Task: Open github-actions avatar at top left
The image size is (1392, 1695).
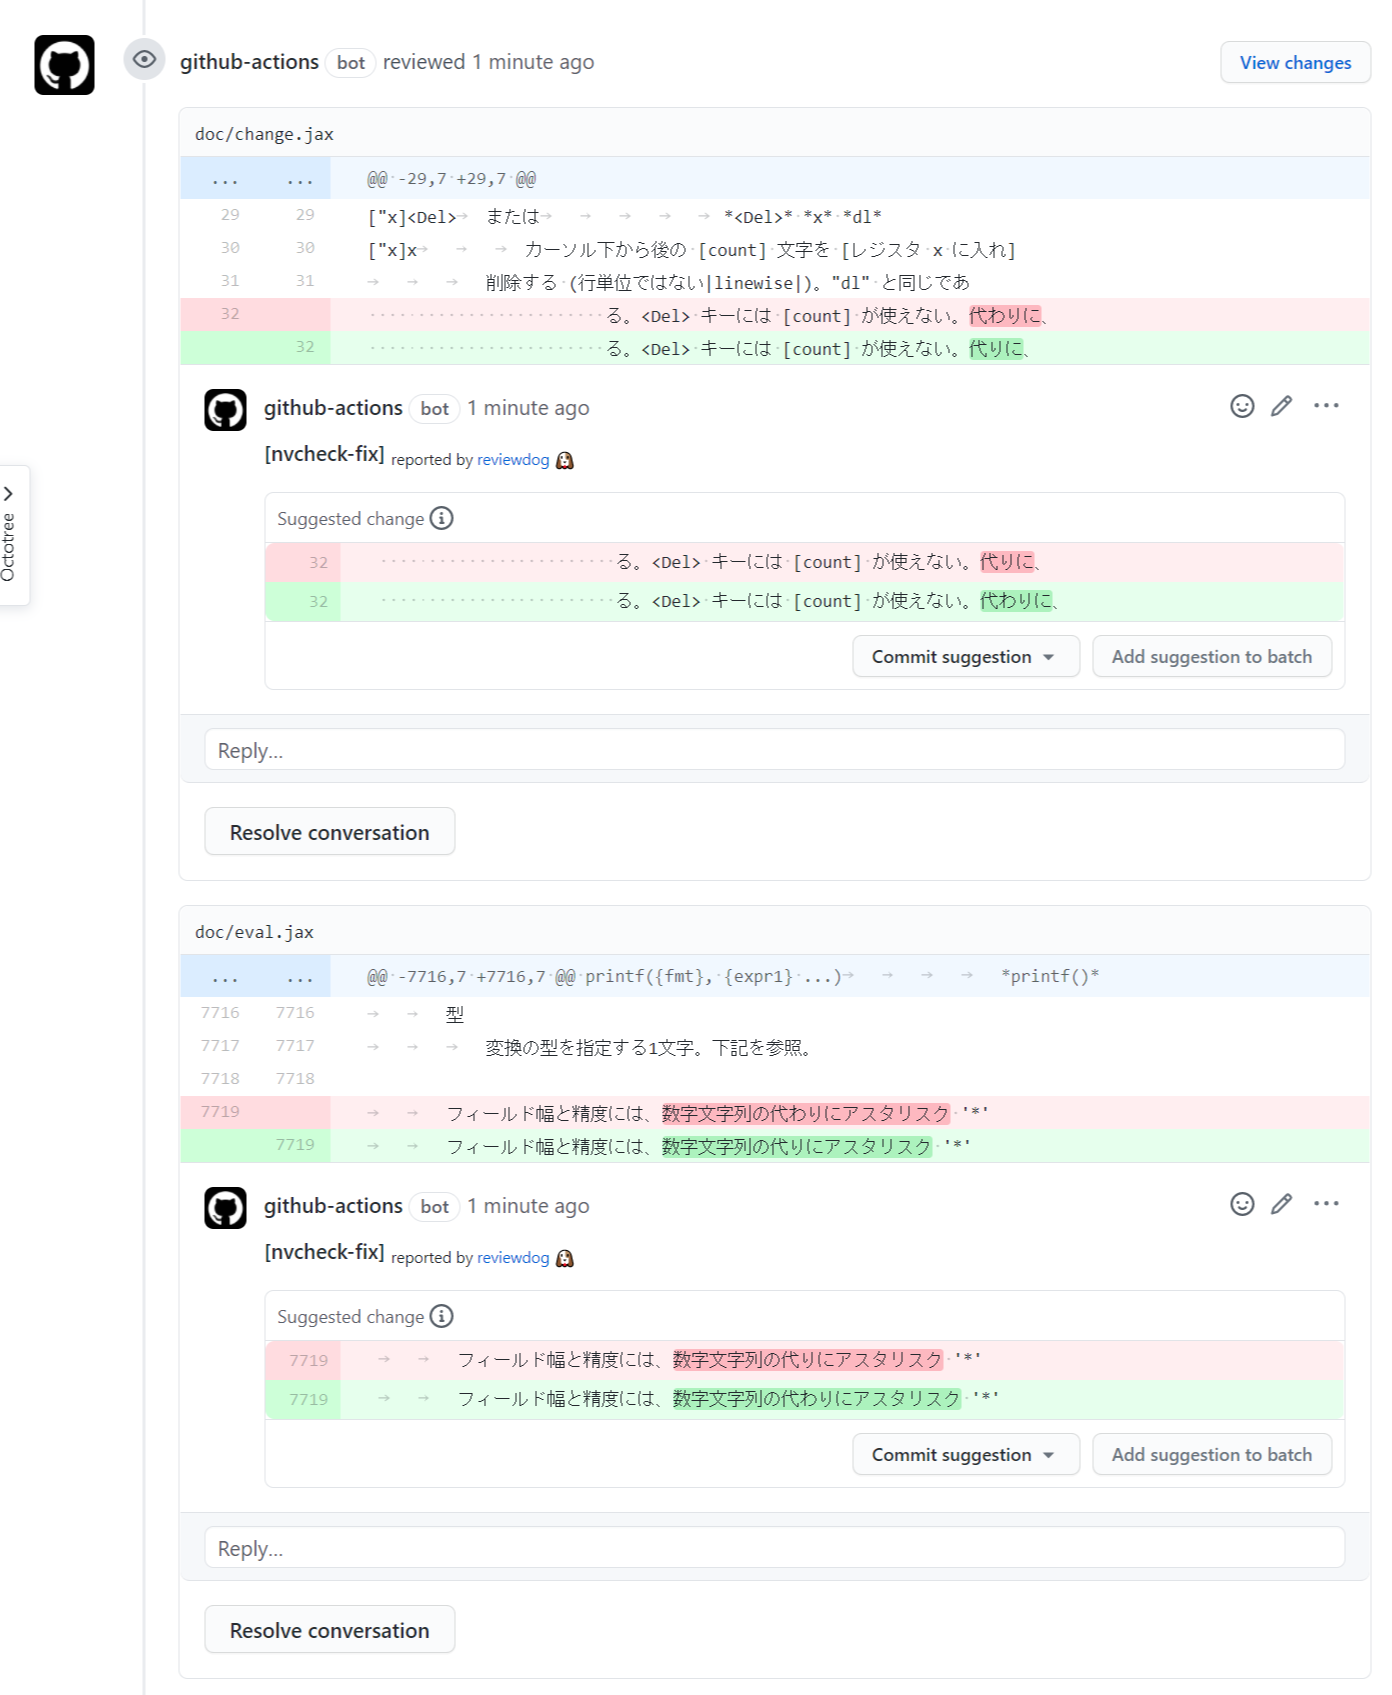Action: point(64,65)
